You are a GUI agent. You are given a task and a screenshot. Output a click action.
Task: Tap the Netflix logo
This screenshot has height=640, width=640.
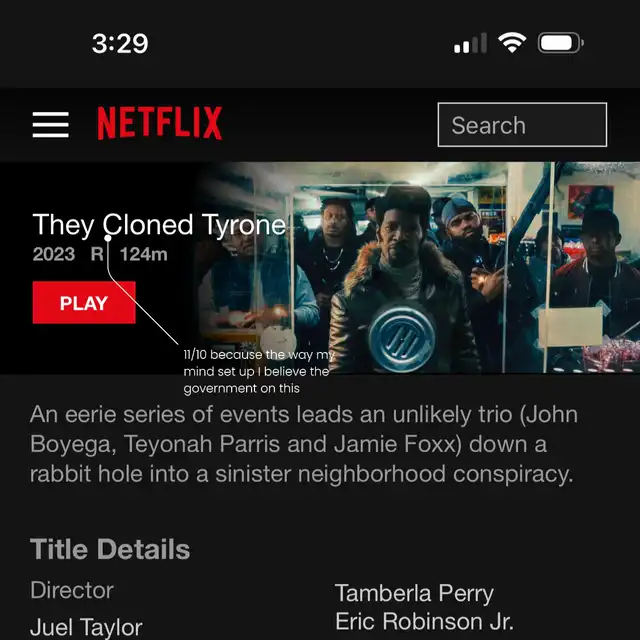tap(160, 123)
